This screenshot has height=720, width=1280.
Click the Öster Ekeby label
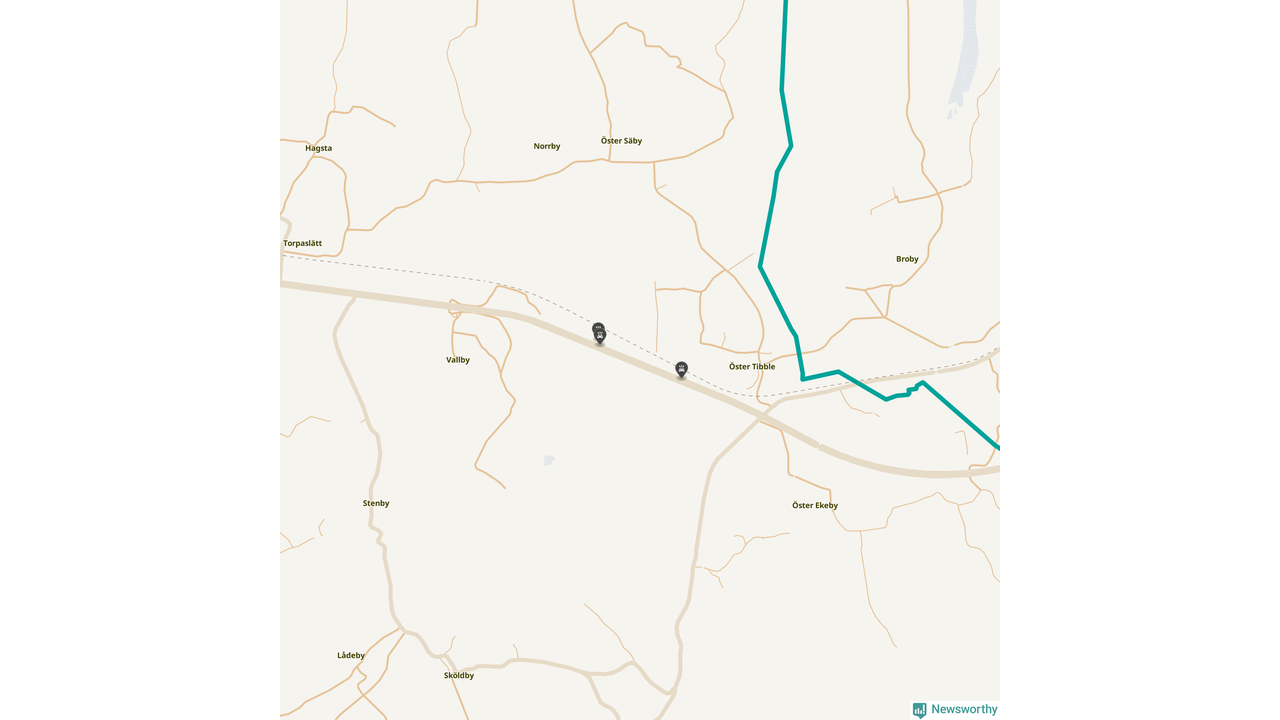coord(815,506)
